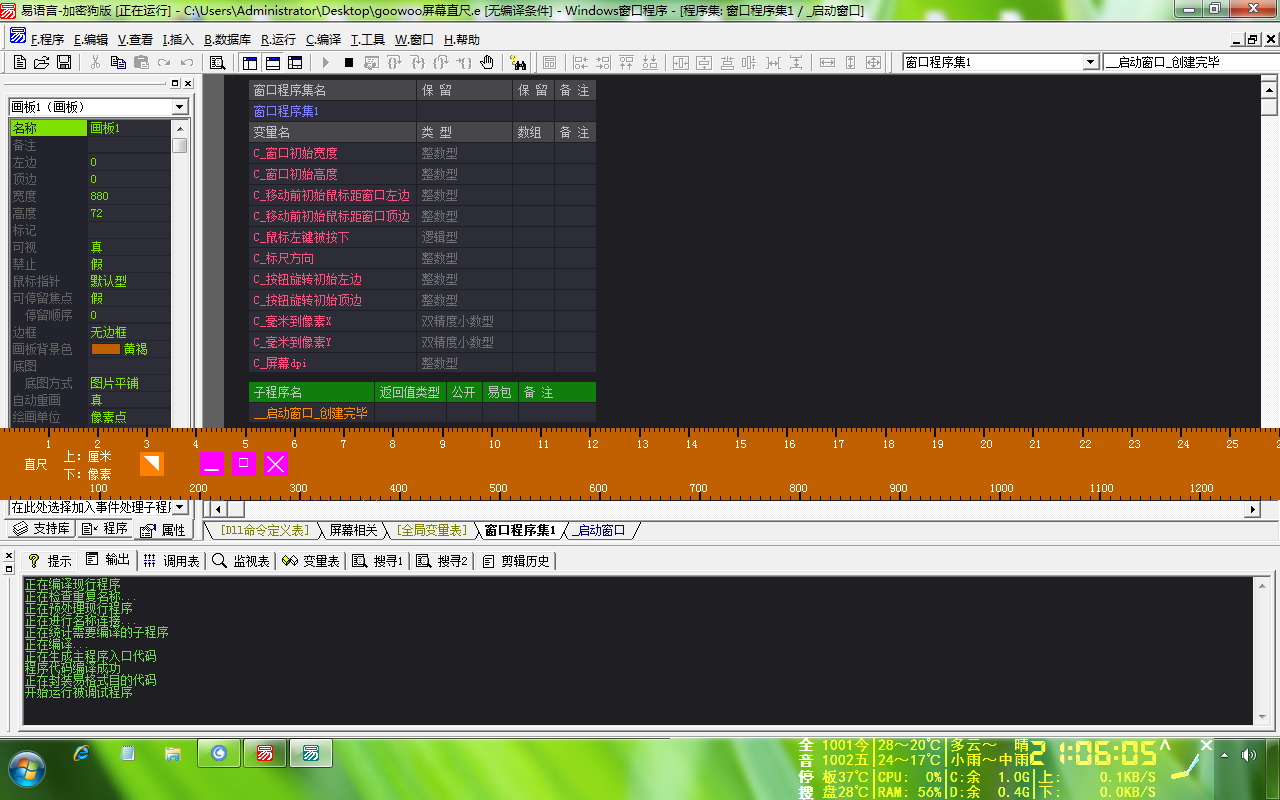The width and height of the screenshot is (1280, 800).
Task: Open the C.编译 menu
Action: [x=323, y=40]
